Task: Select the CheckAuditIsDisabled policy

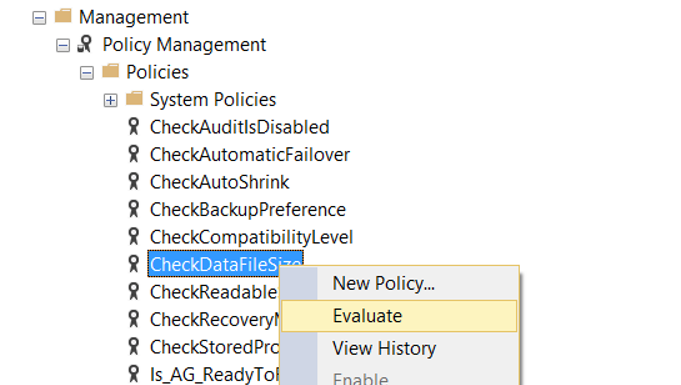Action: click(x=240, y=127)
